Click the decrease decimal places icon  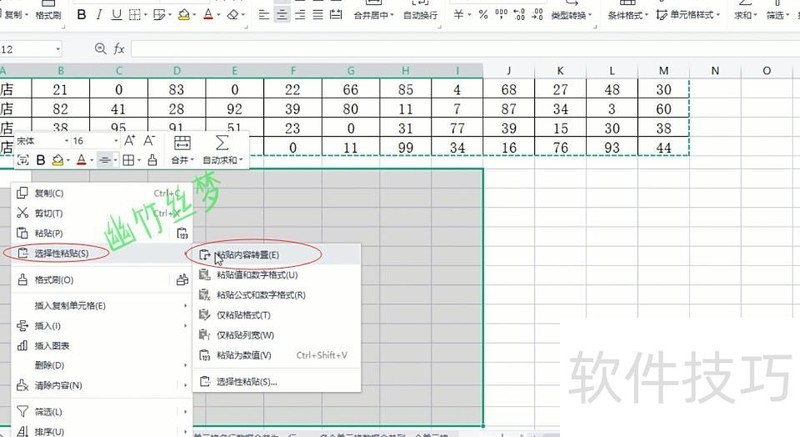(x=537, y=15)
